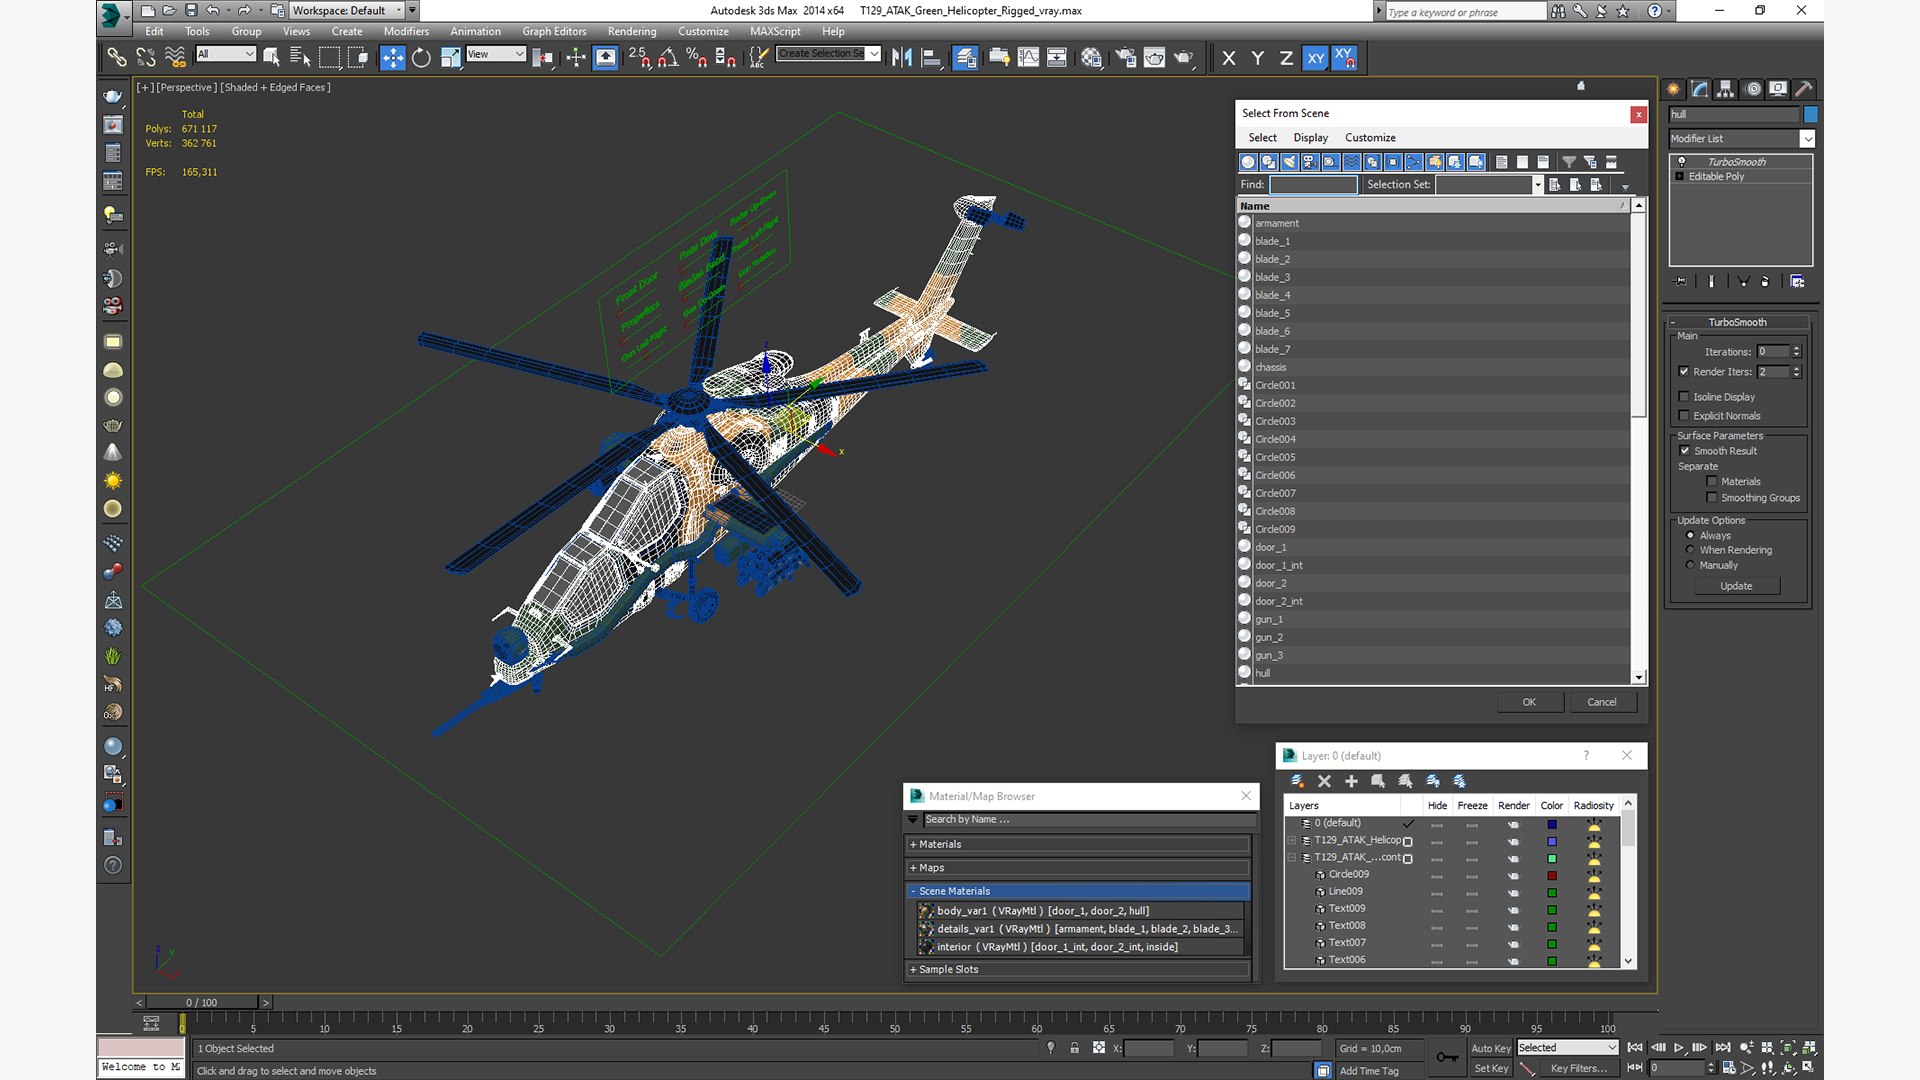
Task: Click the Mirror tool icon
Action: pyautogui.click(x=902, y=57)
